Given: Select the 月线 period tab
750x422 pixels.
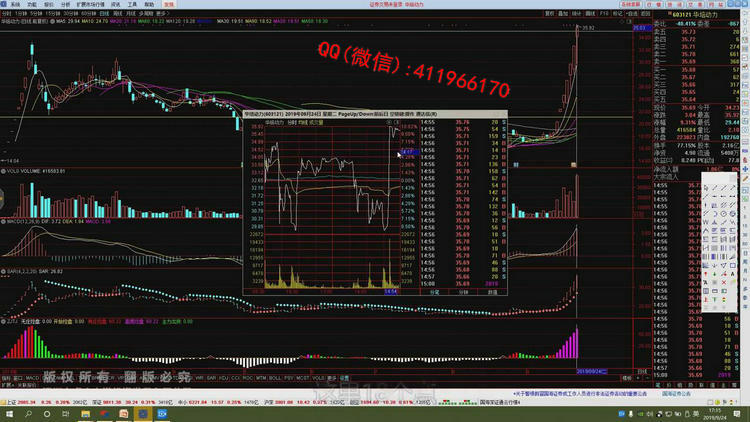Looking at the screenshot, I should coord(131,13).
